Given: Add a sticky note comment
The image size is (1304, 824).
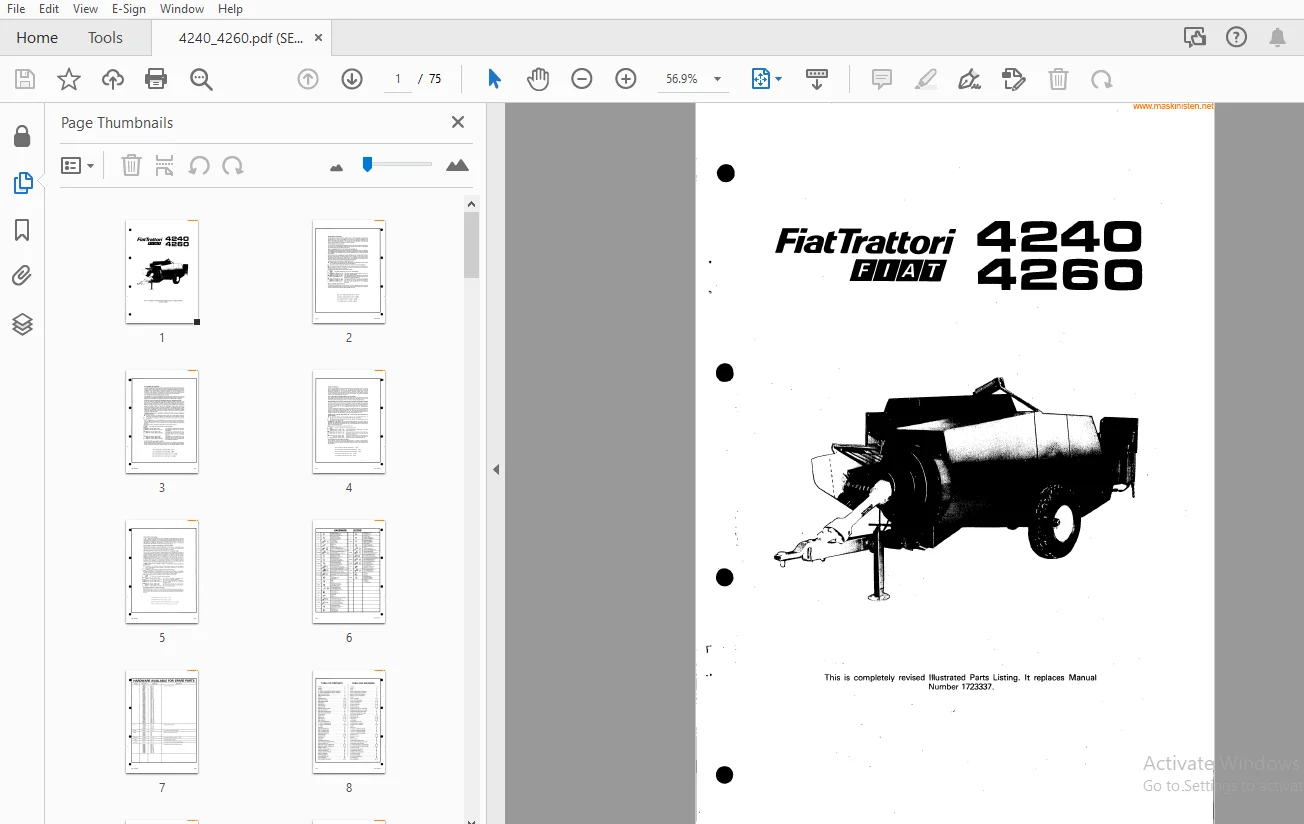Looking at the screenshot, I should click(x=882, y=79).
